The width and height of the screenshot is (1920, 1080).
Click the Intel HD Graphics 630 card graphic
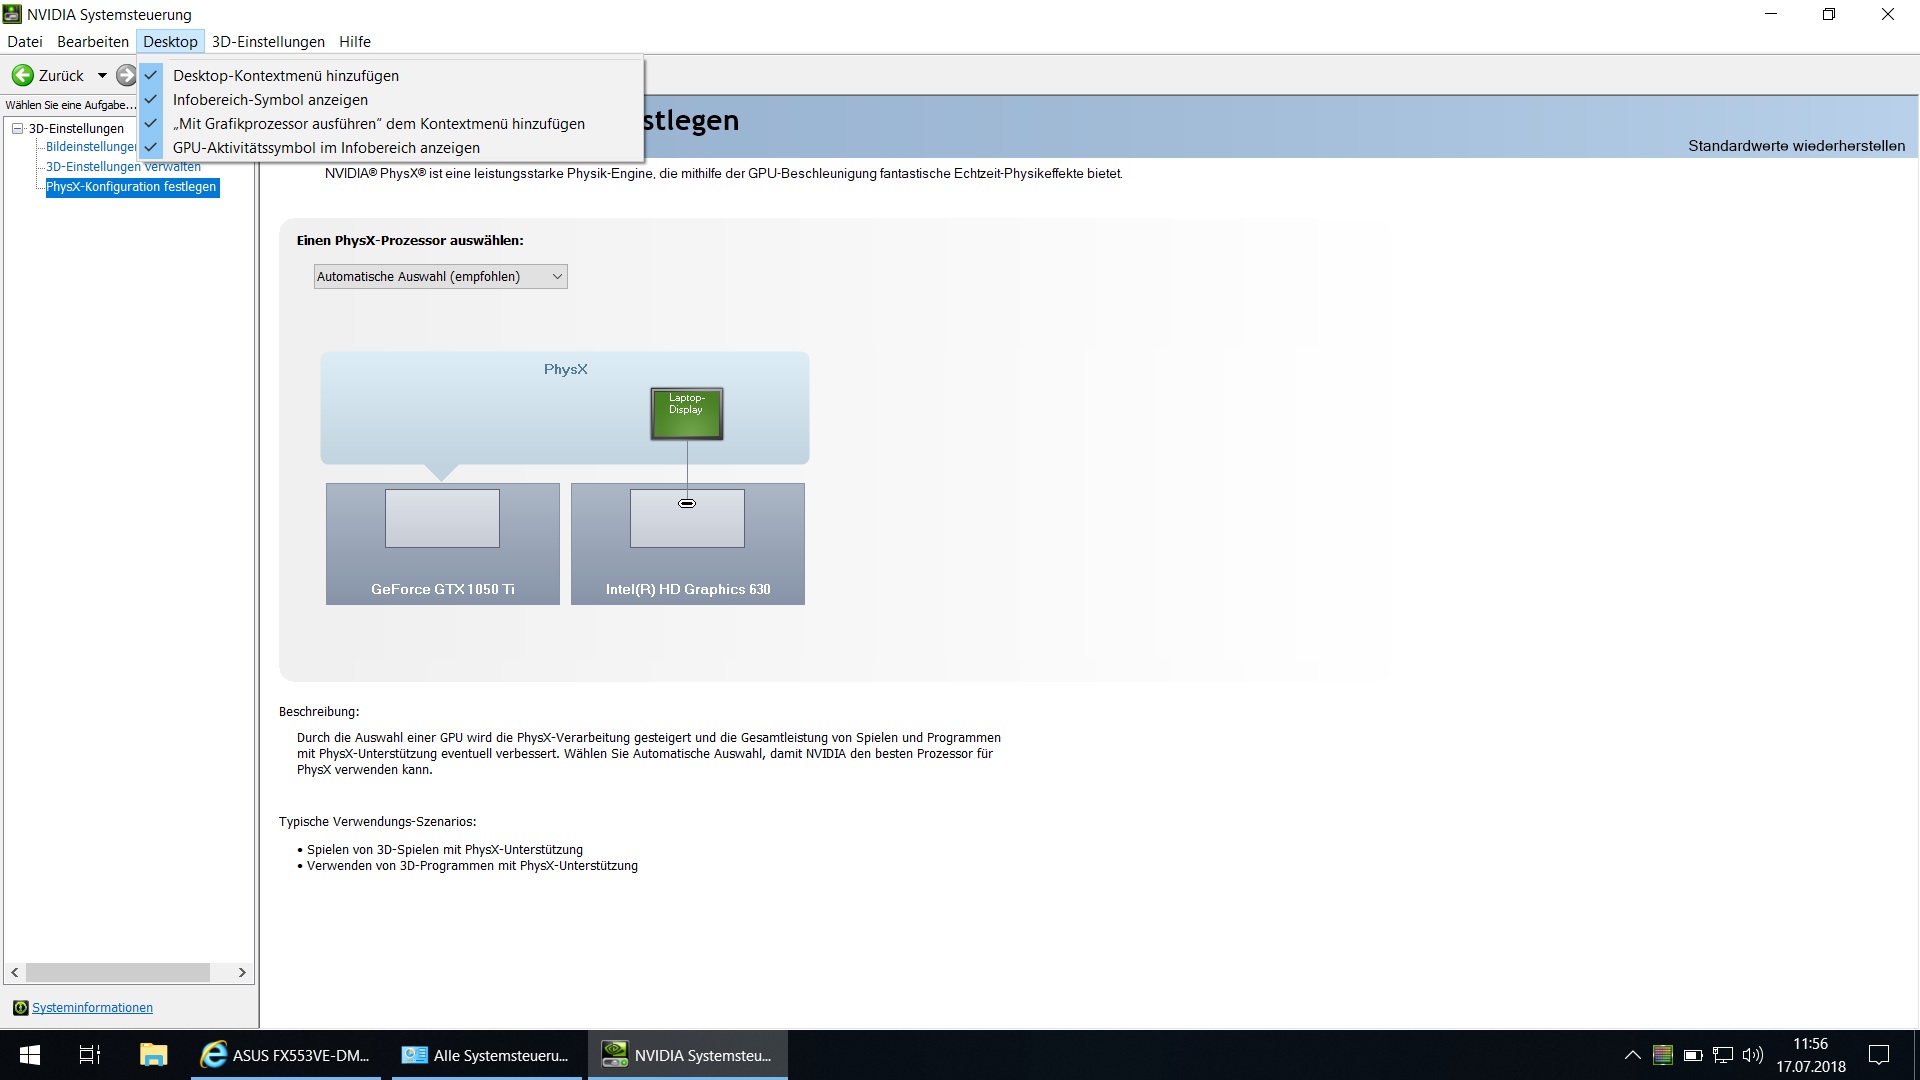click(687, 543)
